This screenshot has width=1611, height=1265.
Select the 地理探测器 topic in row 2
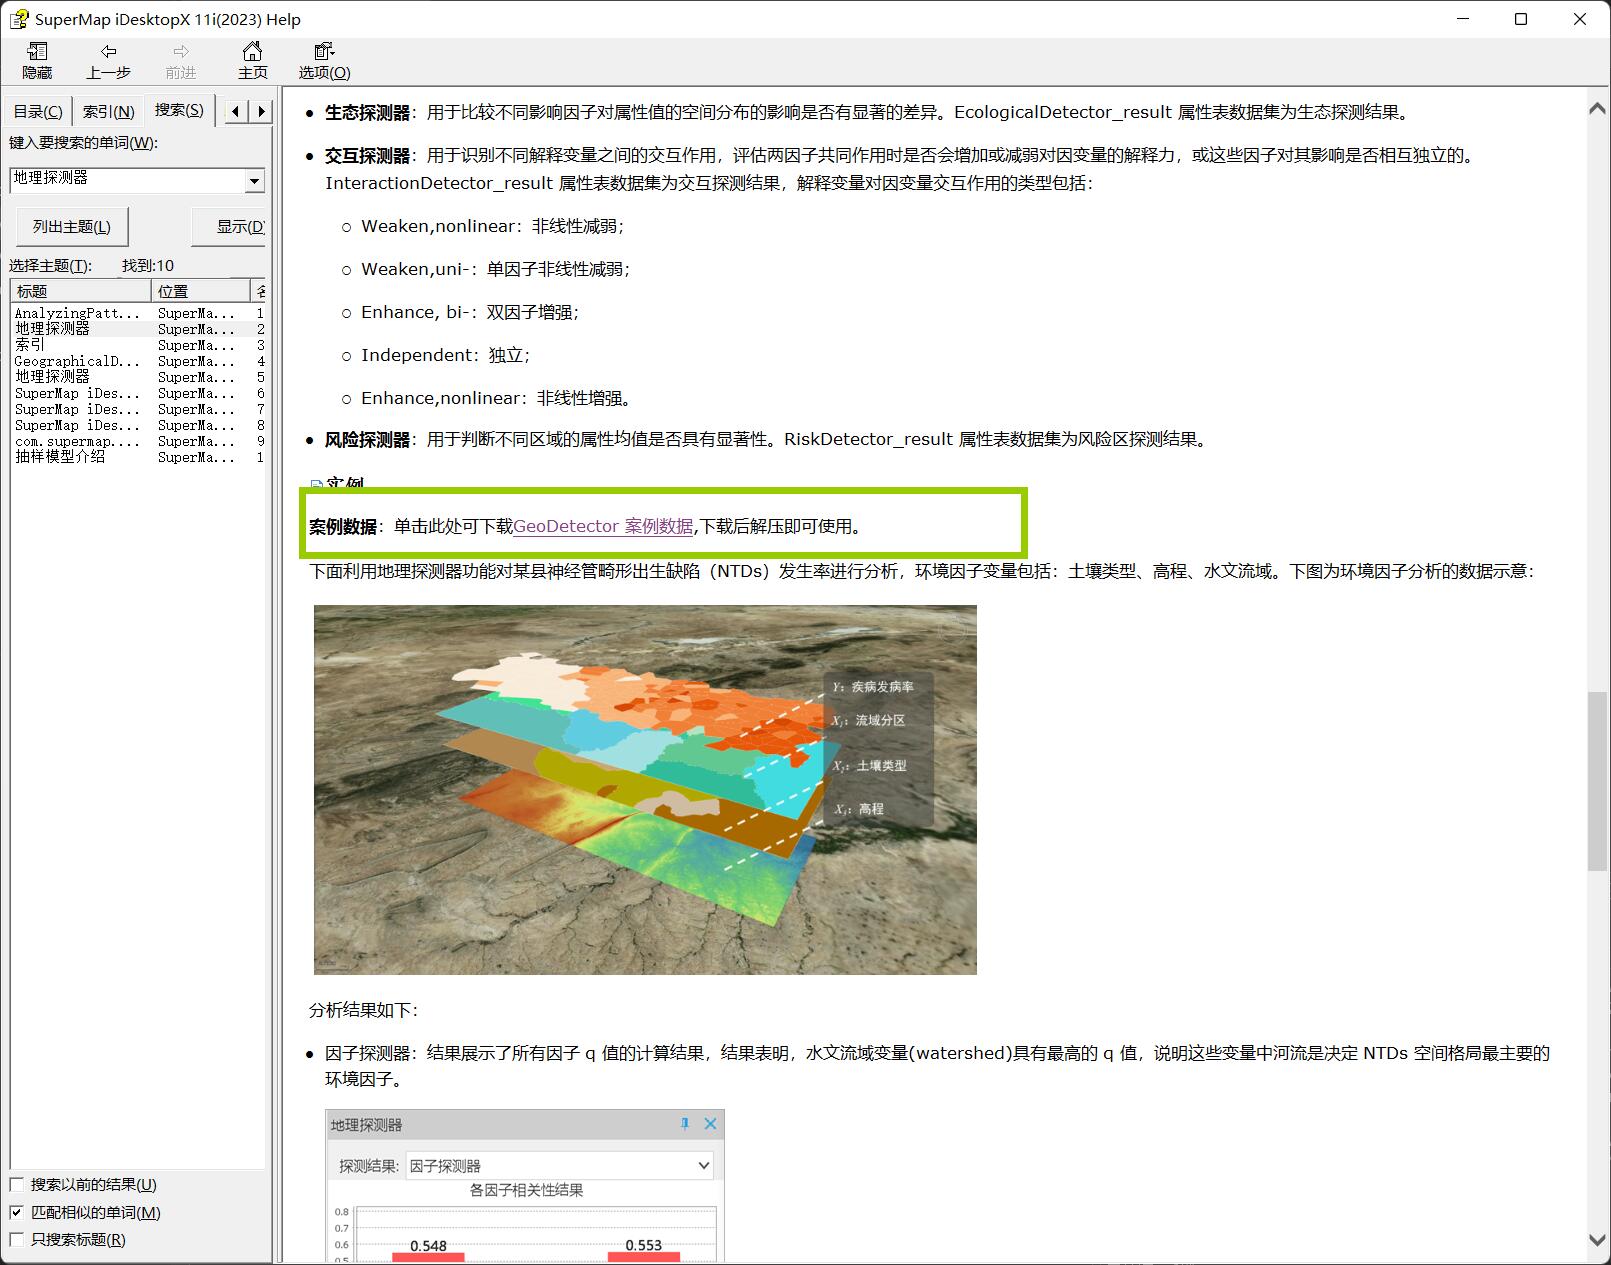coord(139,329)
